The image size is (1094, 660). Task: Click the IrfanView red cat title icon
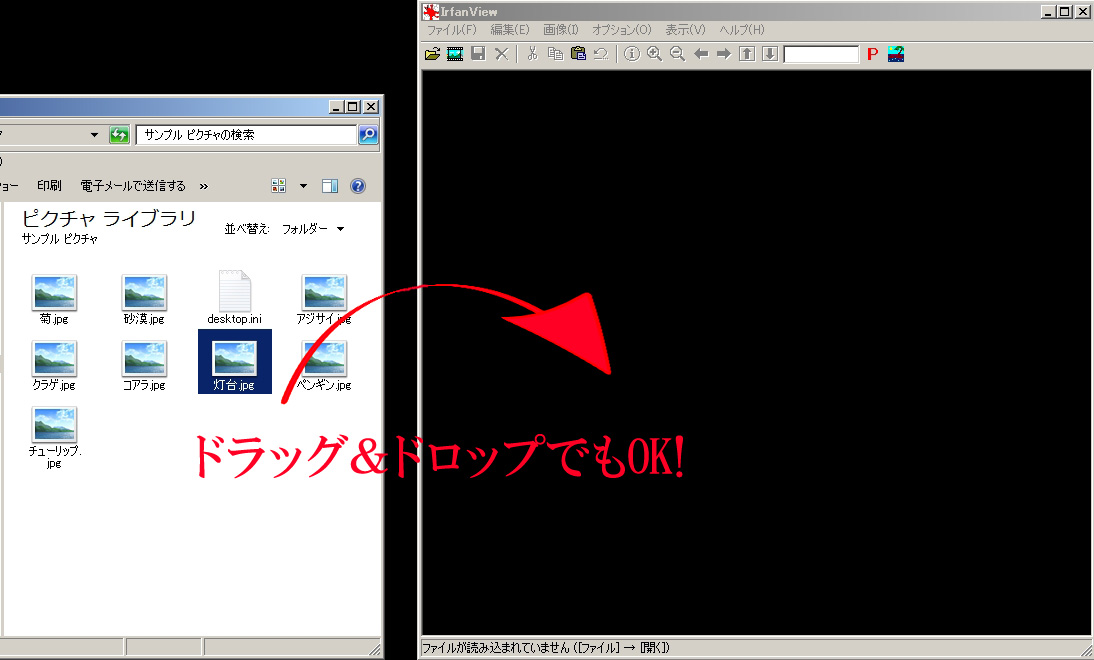pos(431,11)
